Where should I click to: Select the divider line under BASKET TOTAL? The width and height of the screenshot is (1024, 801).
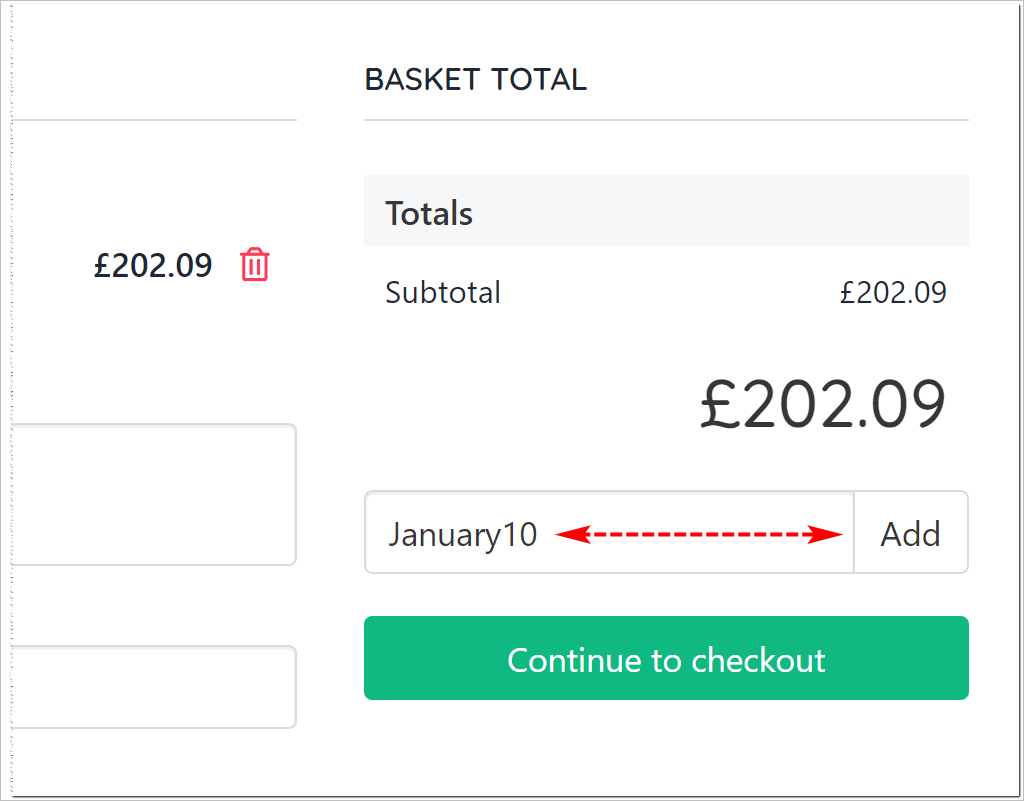tap(666, 120)
